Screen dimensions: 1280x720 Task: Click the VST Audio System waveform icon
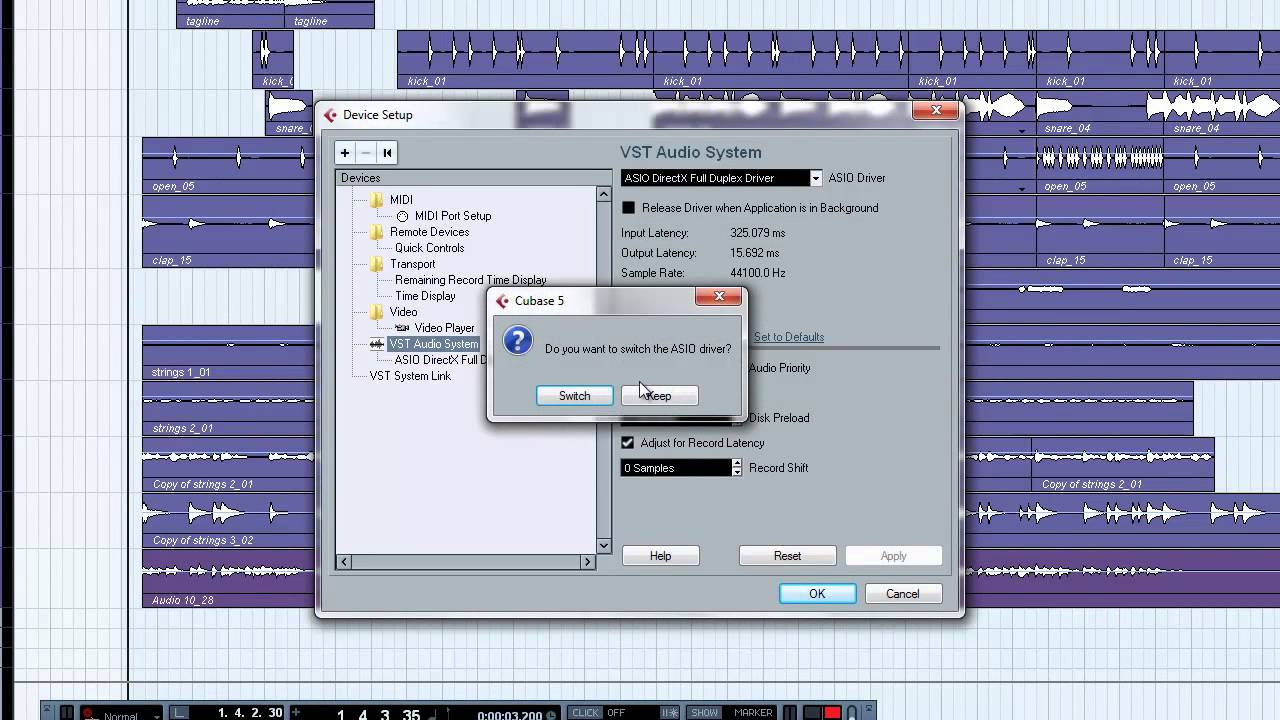(x=377, y=344)
